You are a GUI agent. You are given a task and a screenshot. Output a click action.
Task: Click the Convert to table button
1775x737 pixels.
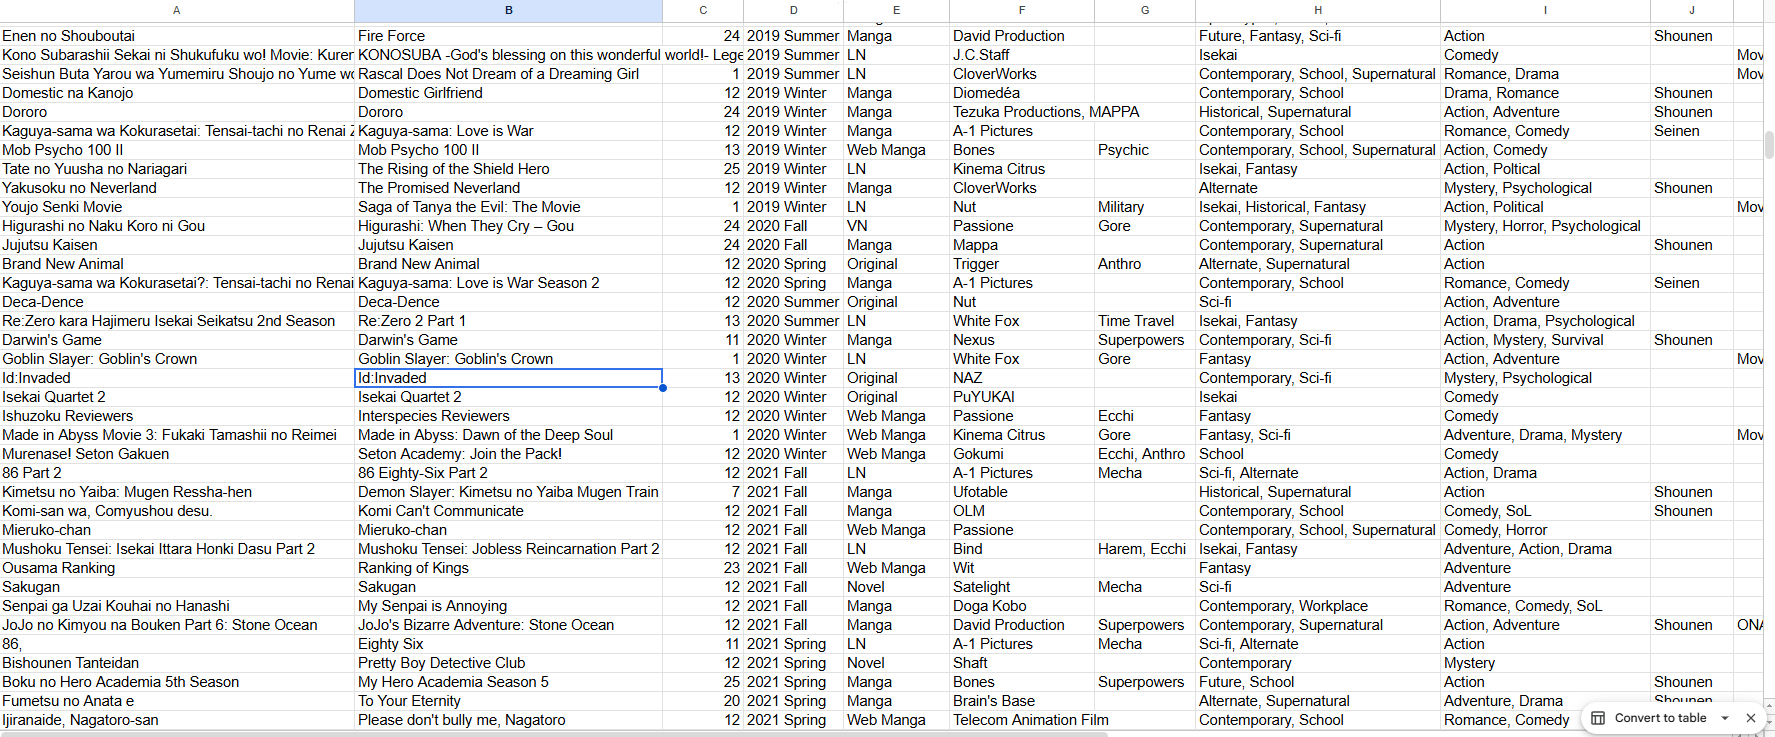pos(1660,718)
